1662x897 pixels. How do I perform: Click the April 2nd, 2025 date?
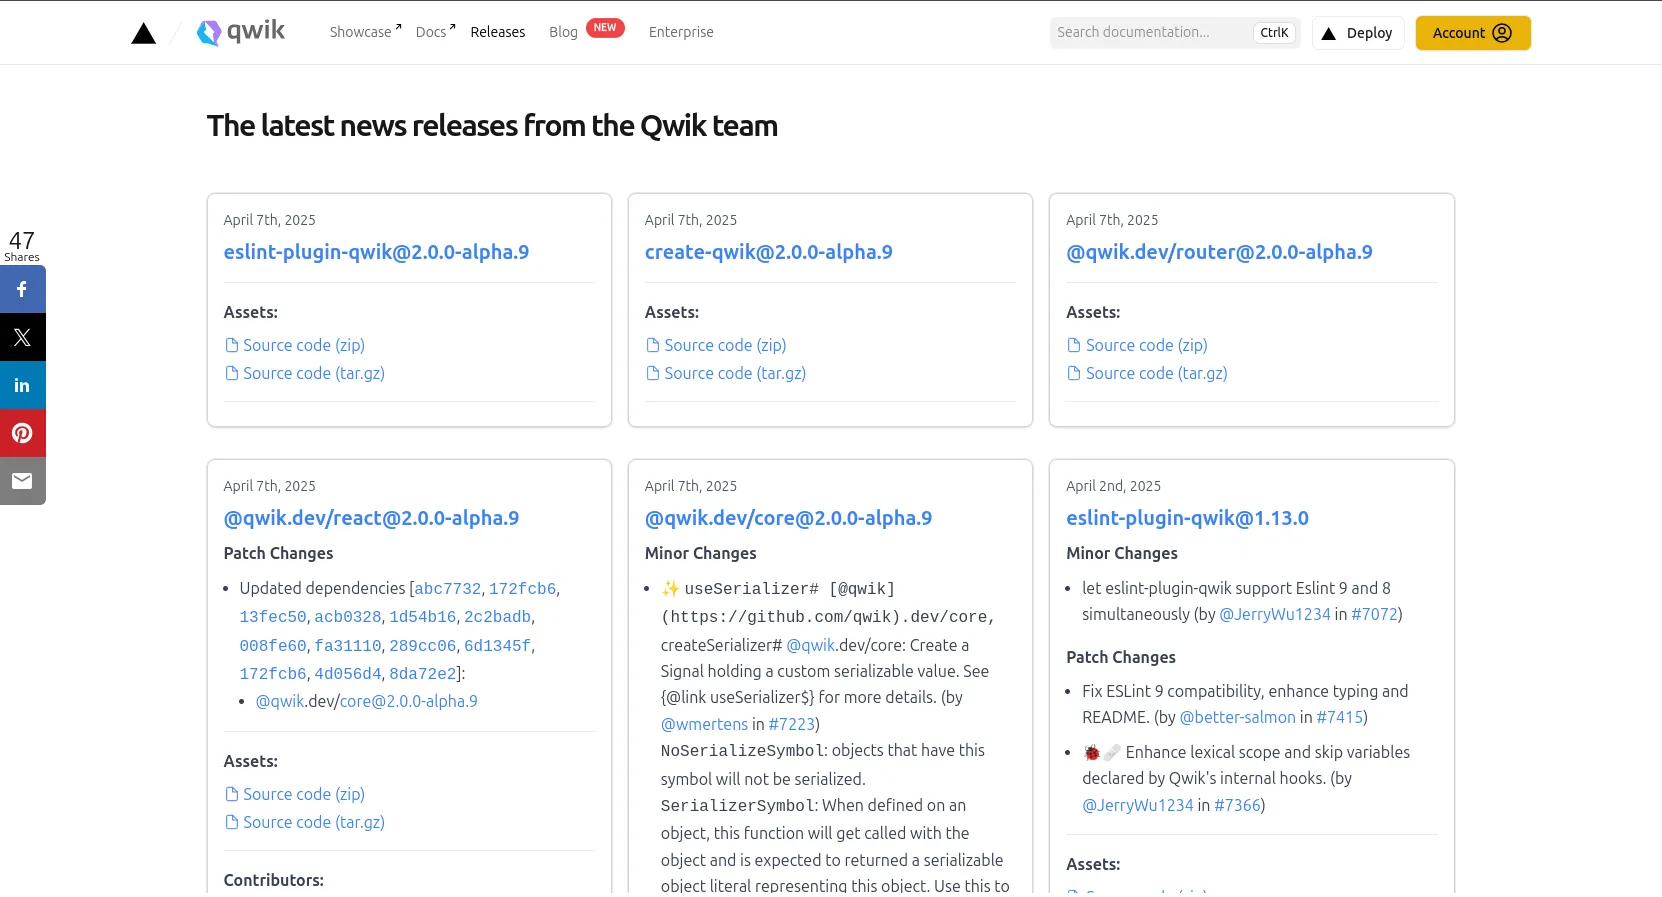click(1113, 486)
